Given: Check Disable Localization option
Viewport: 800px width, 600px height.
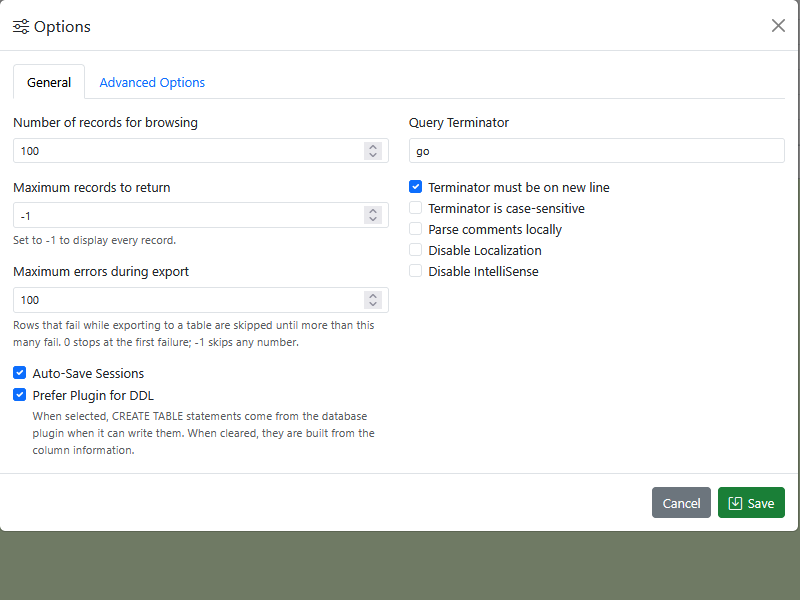Looking at the screenshot, I should click(x=415, y=249).
